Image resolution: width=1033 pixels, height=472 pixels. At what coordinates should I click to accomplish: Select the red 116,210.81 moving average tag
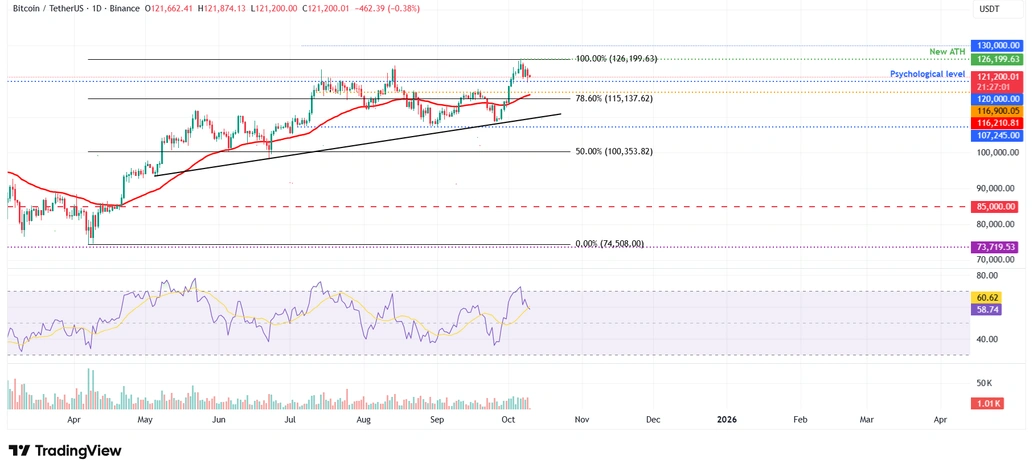[999, 122]
